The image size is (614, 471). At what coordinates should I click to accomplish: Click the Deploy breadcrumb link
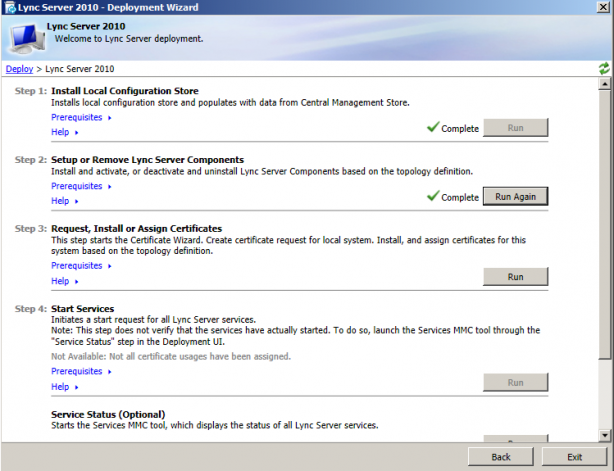pyautogui.click(x=19, y=69)
